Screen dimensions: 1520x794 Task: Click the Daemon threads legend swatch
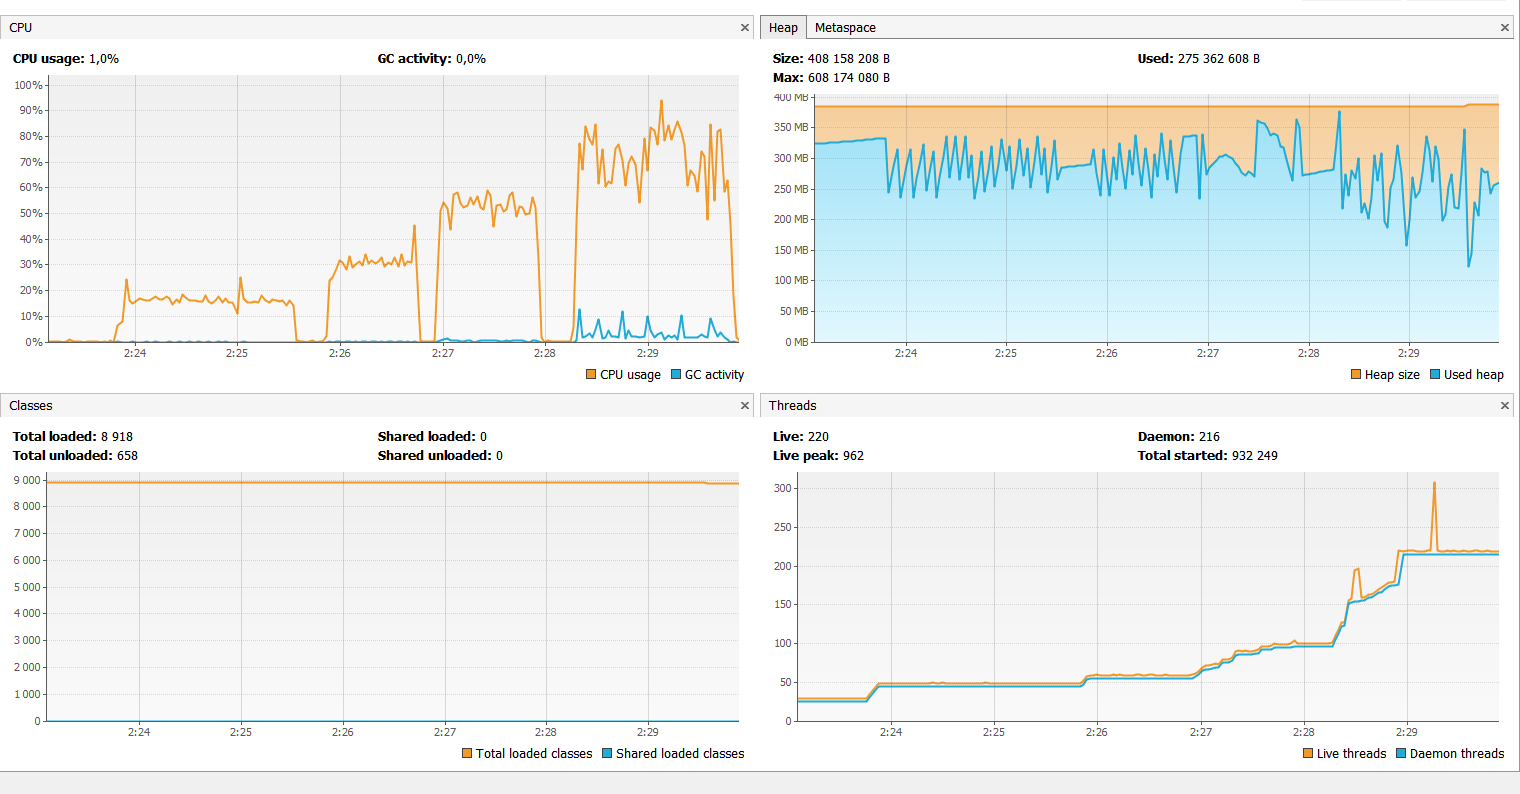tap(1401, 754)
